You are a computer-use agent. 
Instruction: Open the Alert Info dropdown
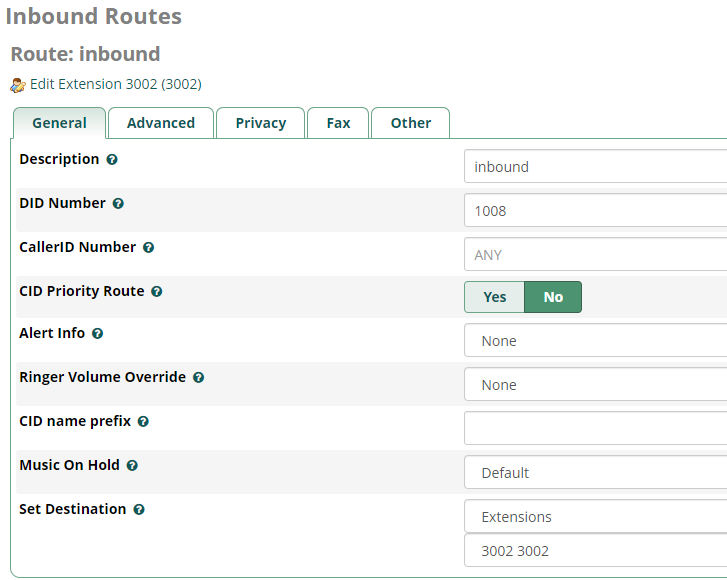click(595, 340)
